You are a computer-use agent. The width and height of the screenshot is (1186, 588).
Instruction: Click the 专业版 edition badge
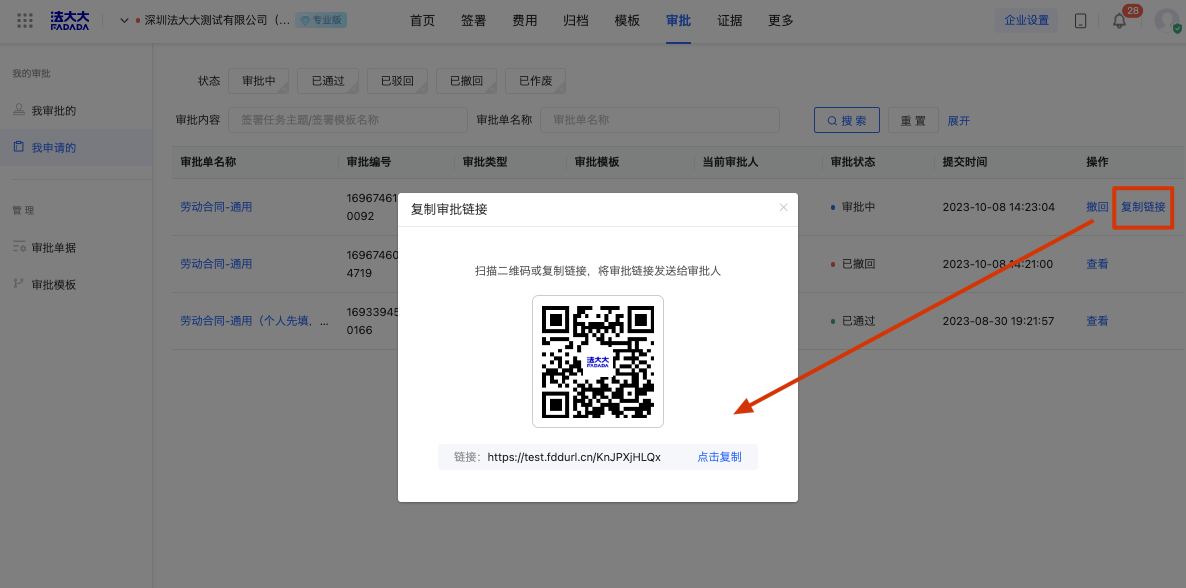(x=321, y=20)
